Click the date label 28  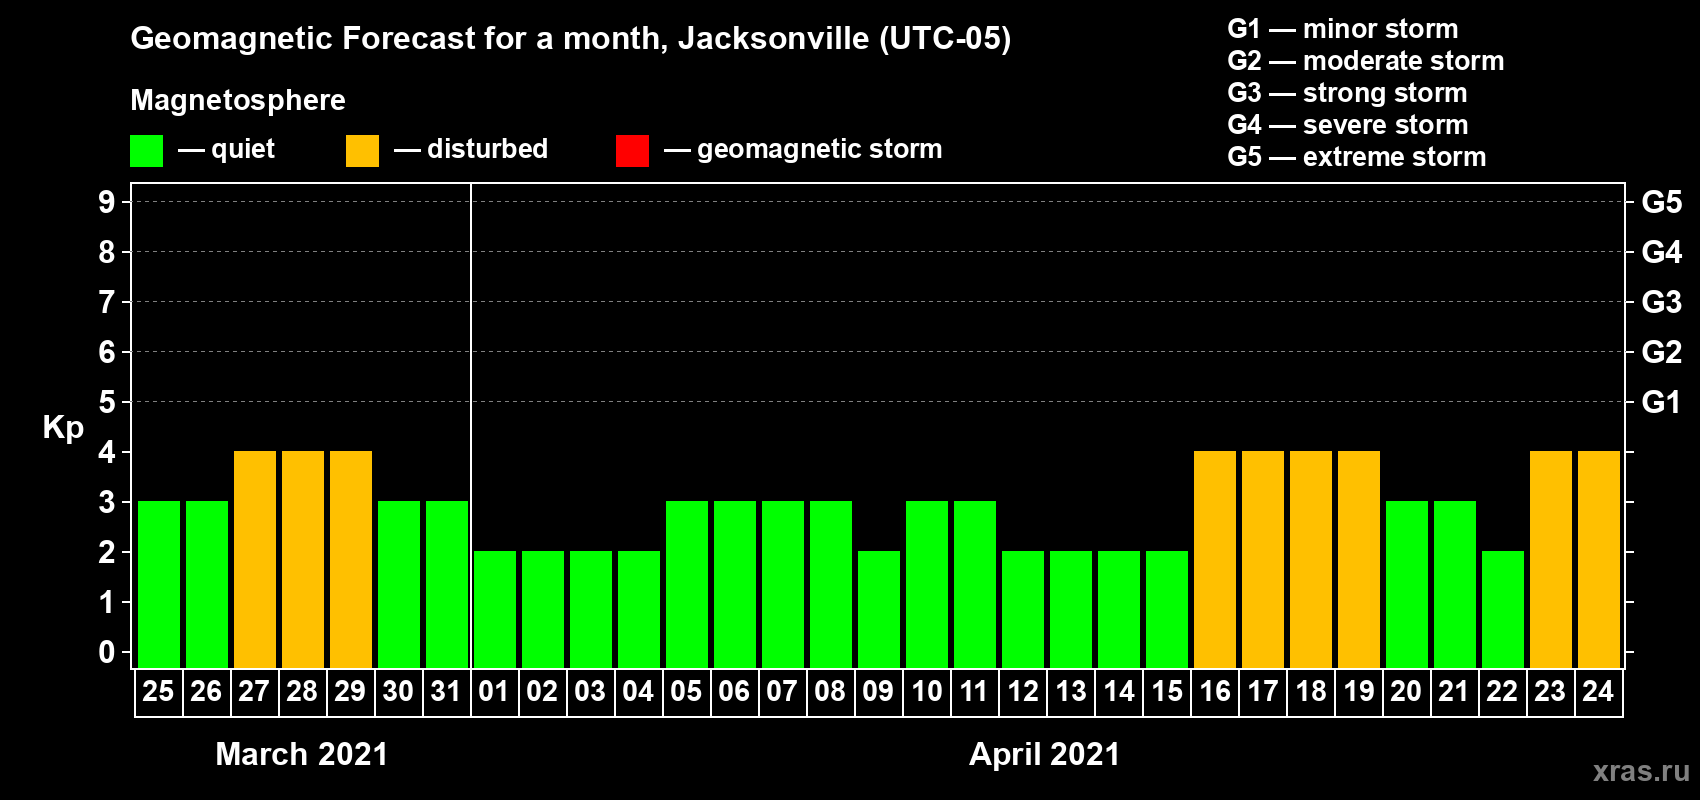(x=302, y=691)
